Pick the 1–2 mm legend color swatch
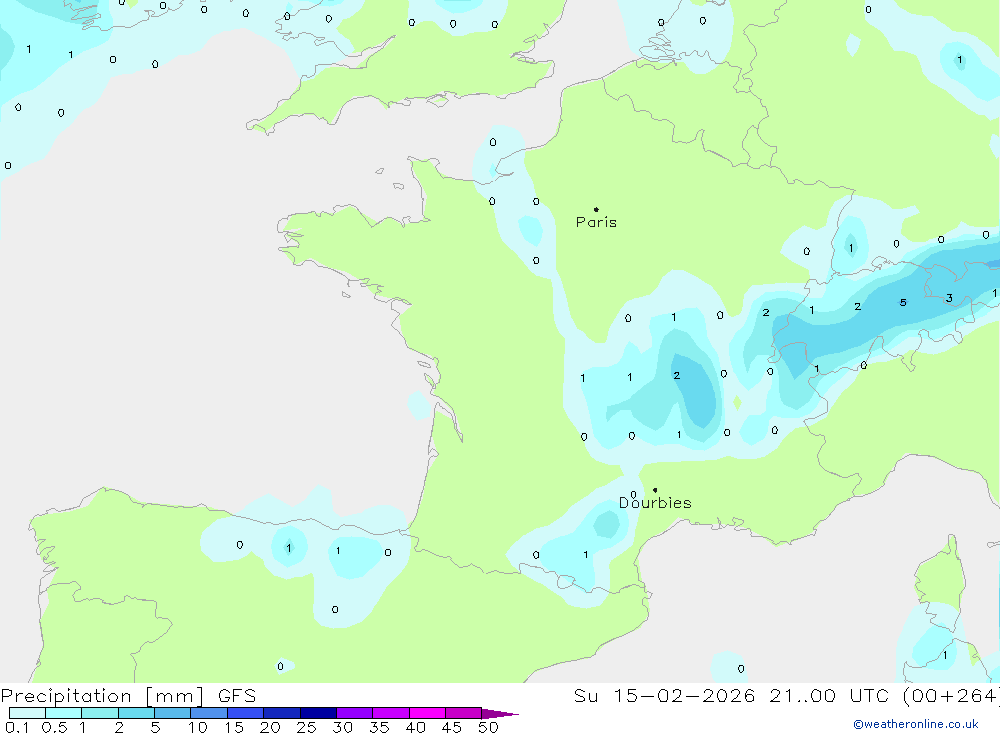Screen dimensions: 1000x733 pyautogui.click(x=99, y=713)
